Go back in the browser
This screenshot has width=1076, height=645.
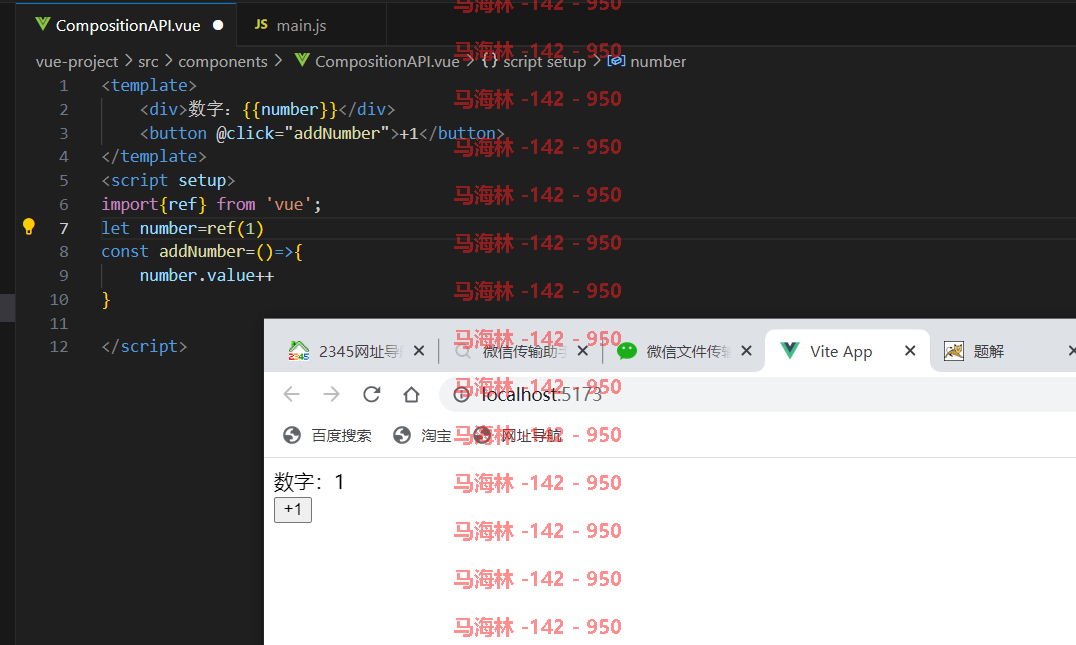292,394
